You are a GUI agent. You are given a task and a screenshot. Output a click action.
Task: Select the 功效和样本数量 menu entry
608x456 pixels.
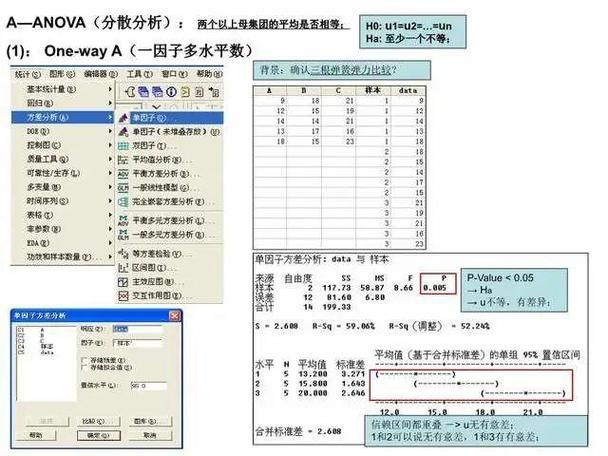62,257
